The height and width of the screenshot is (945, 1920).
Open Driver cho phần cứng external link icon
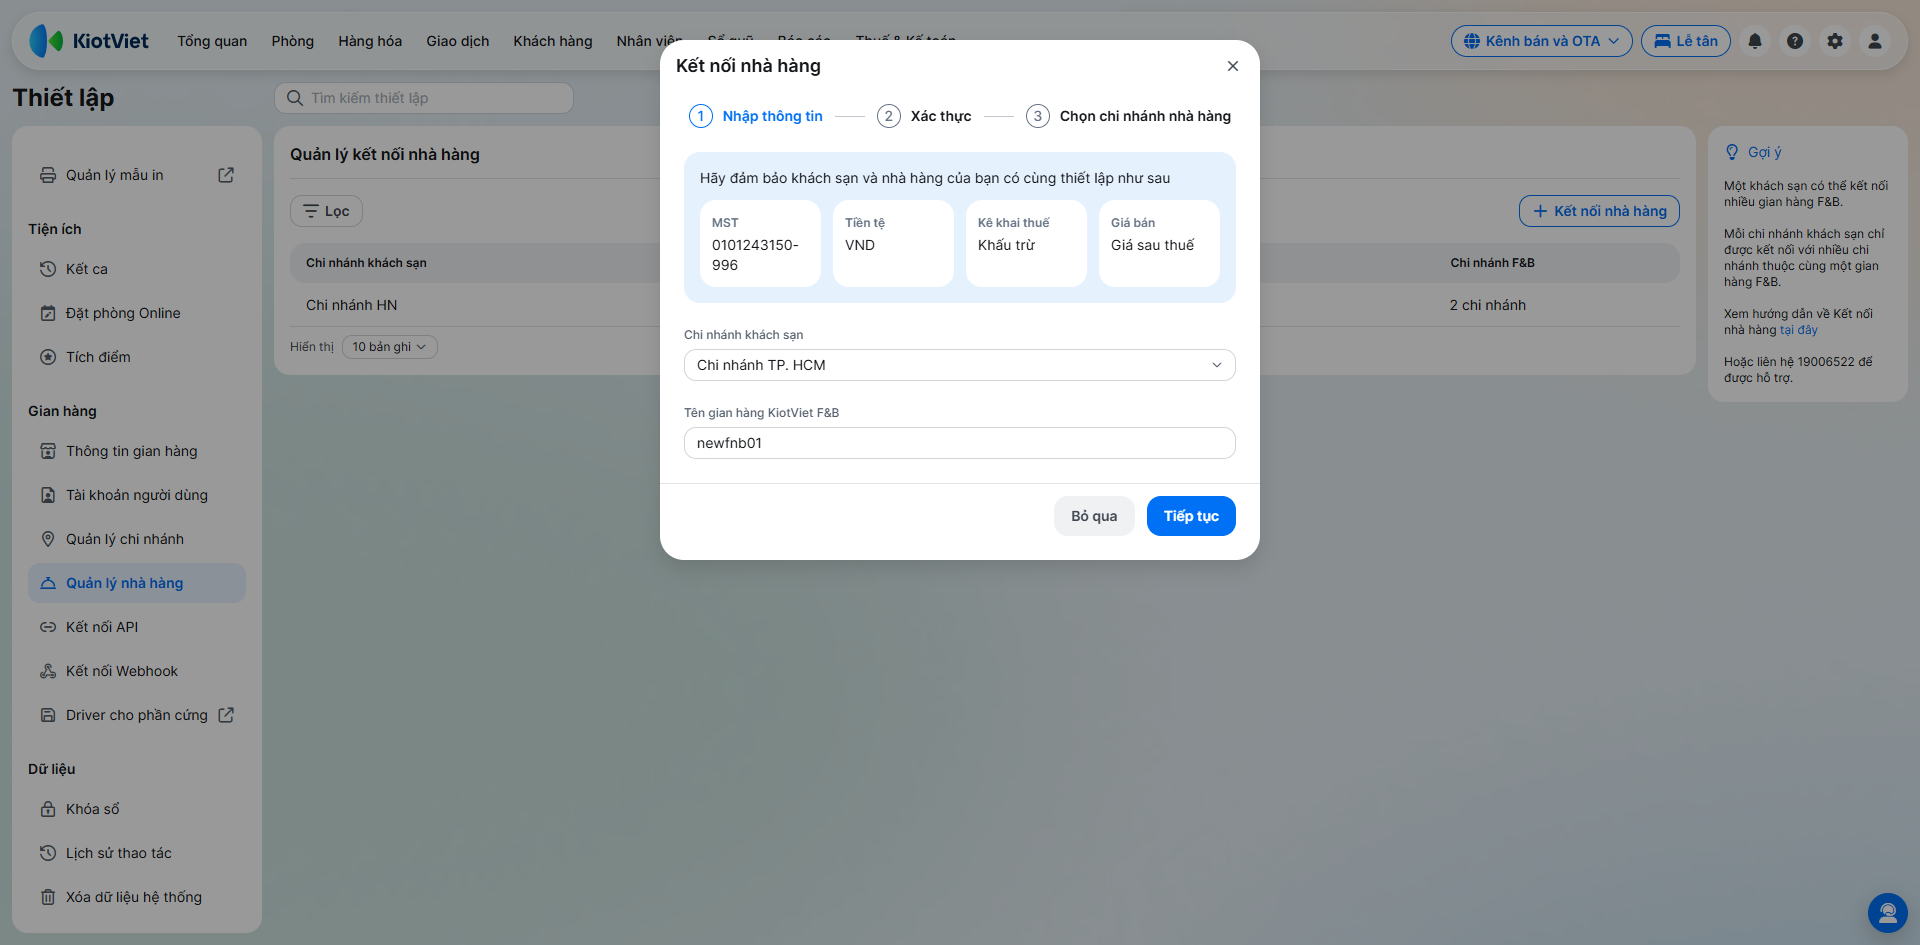coord(226,715)
